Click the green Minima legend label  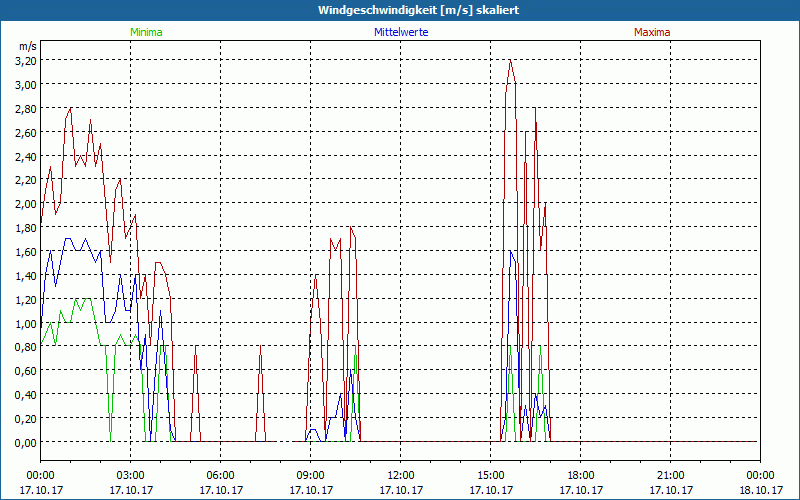click(x=146, y=32)
